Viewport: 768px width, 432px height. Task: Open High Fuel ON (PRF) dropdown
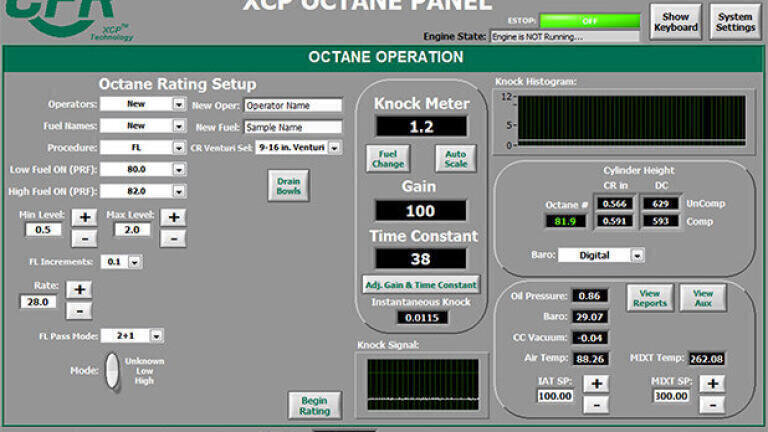(x=179, y=191)
